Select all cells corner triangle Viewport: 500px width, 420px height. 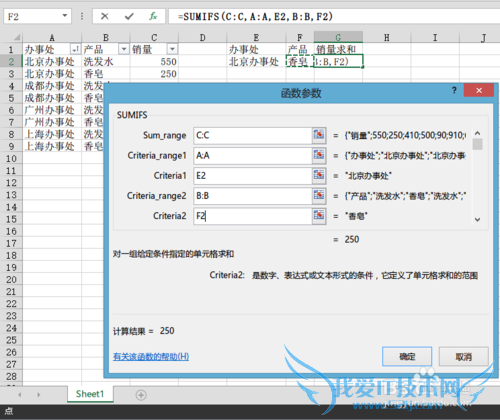pyautogui.click(x=16, y=37)
